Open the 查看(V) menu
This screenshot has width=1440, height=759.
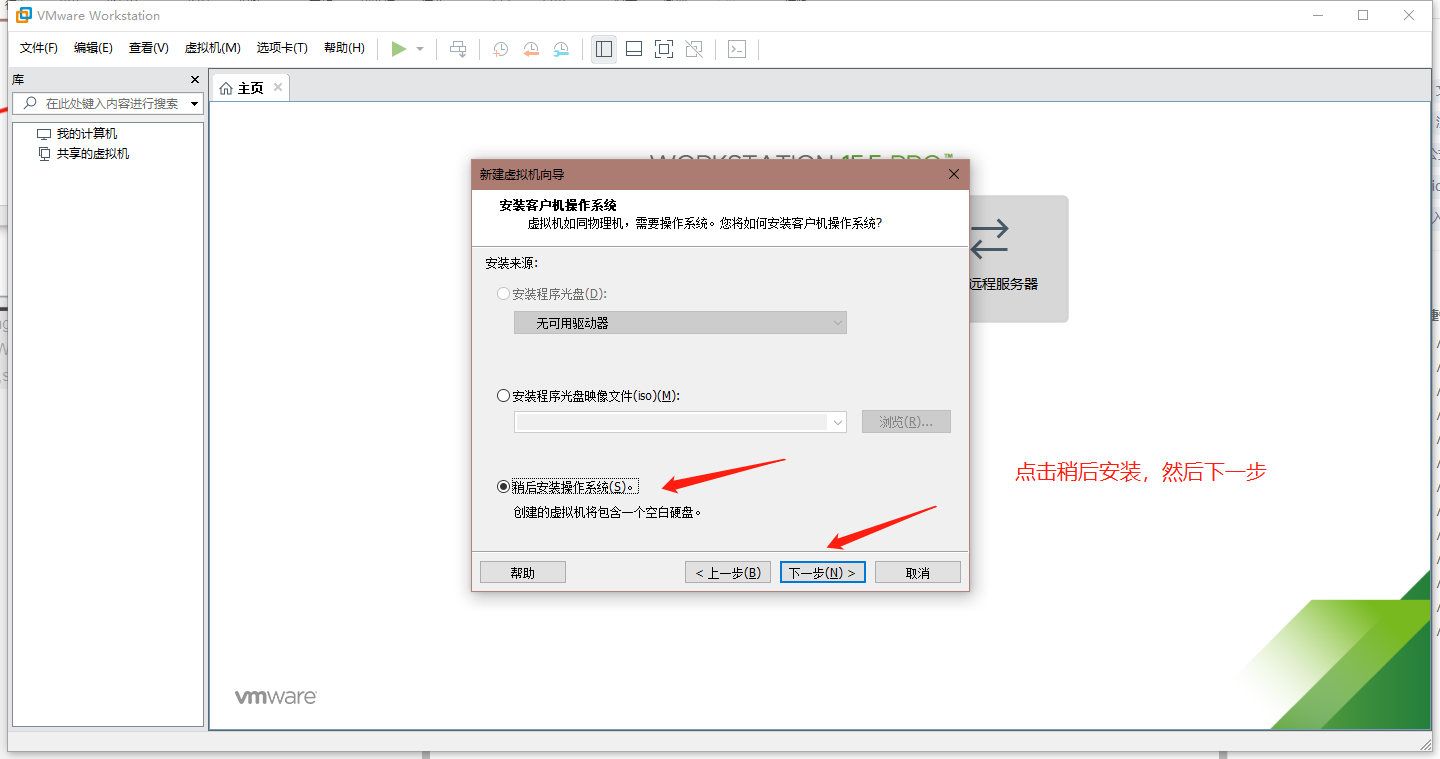coord(148,48)
